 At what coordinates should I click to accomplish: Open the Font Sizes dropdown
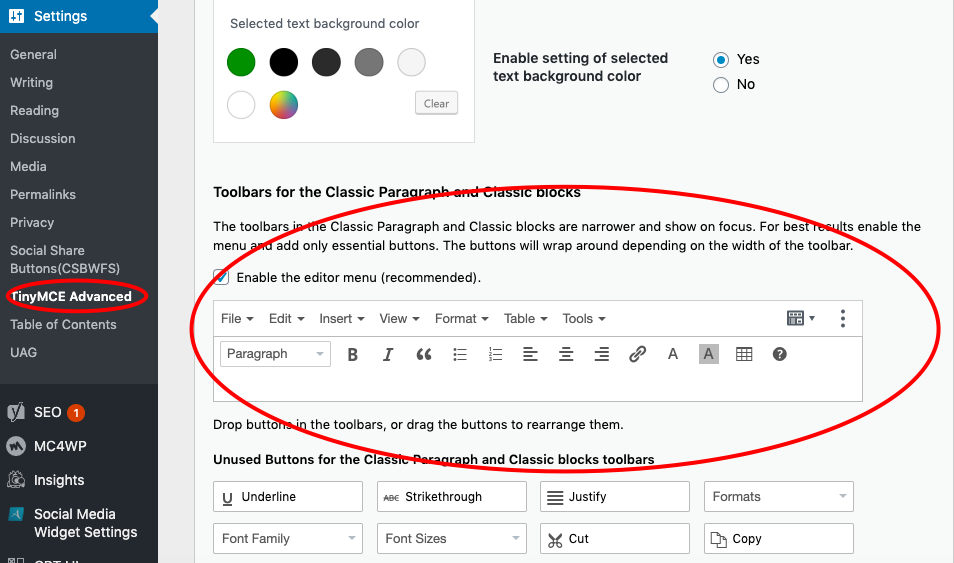(x=451, y=539)
